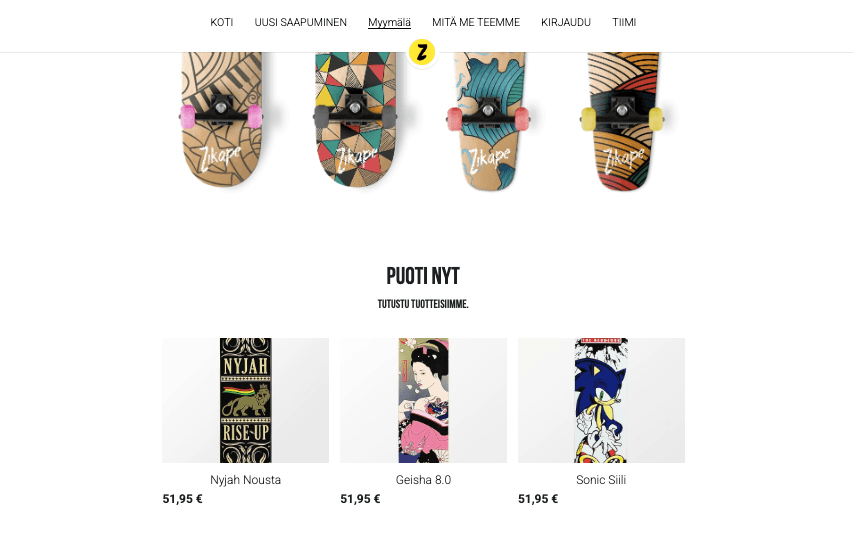Open MITÄ ME TEEMME page
Viewport: 853px width, 544px height.
(476, 22)
